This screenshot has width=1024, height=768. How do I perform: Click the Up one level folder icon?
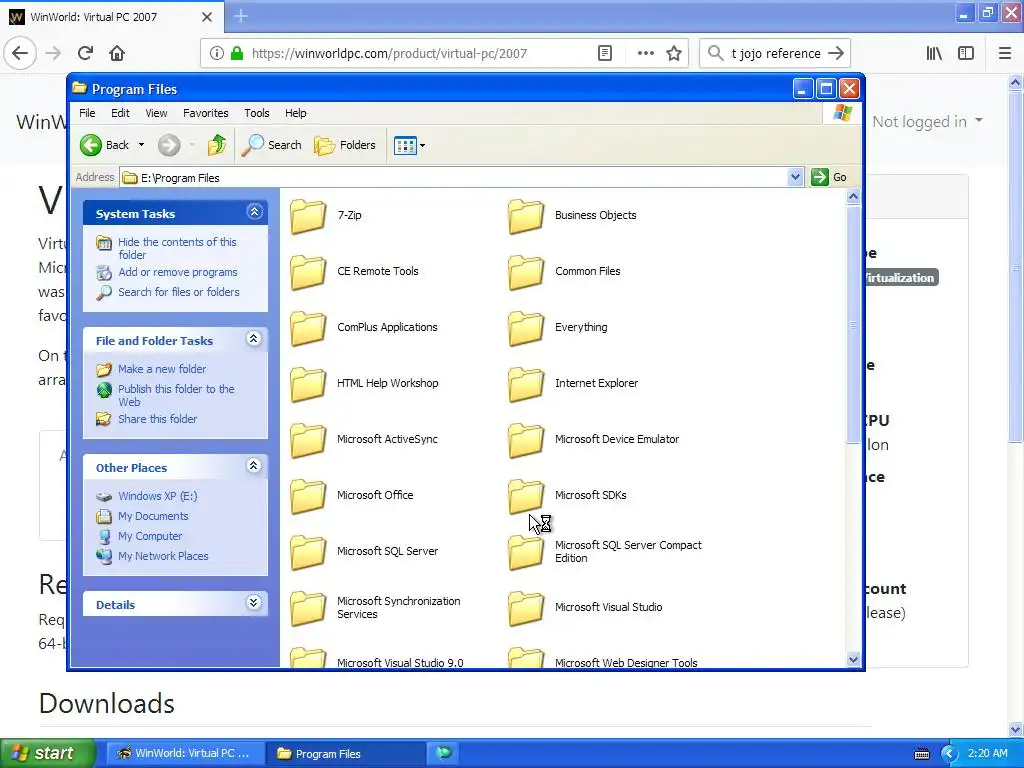[x=217, y=145]
